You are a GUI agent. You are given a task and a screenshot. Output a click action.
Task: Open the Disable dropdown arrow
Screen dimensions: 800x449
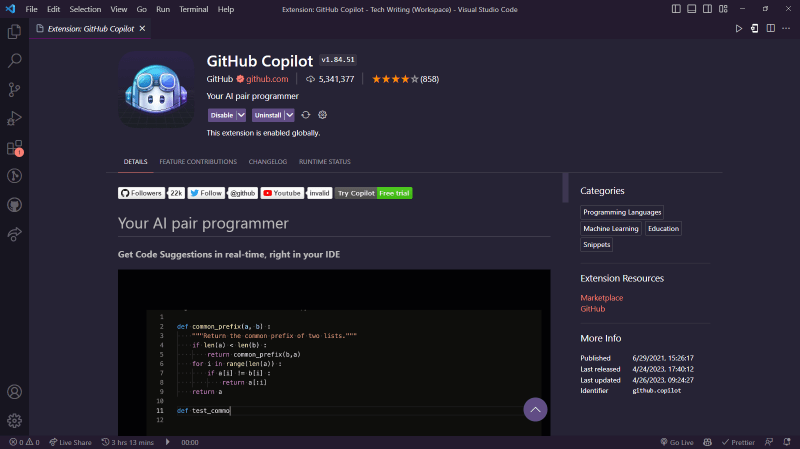(x=241, y=115)
